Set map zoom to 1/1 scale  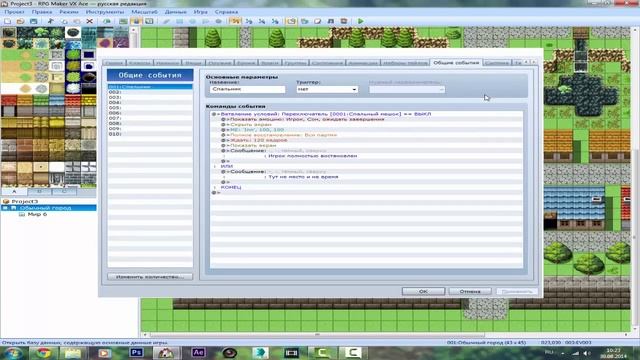pyautogui.click(x=236, y=21)
